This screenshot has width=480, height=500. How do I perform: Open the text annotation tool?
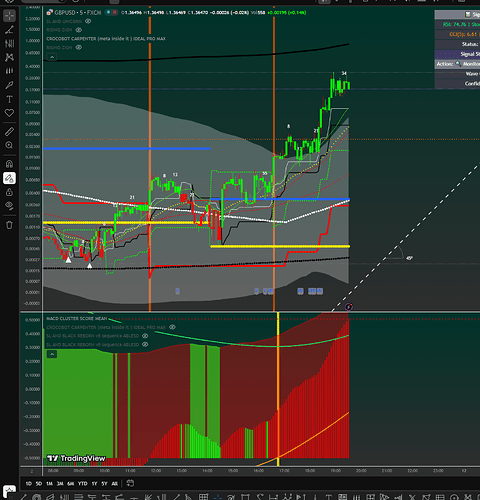coord(9,99)
